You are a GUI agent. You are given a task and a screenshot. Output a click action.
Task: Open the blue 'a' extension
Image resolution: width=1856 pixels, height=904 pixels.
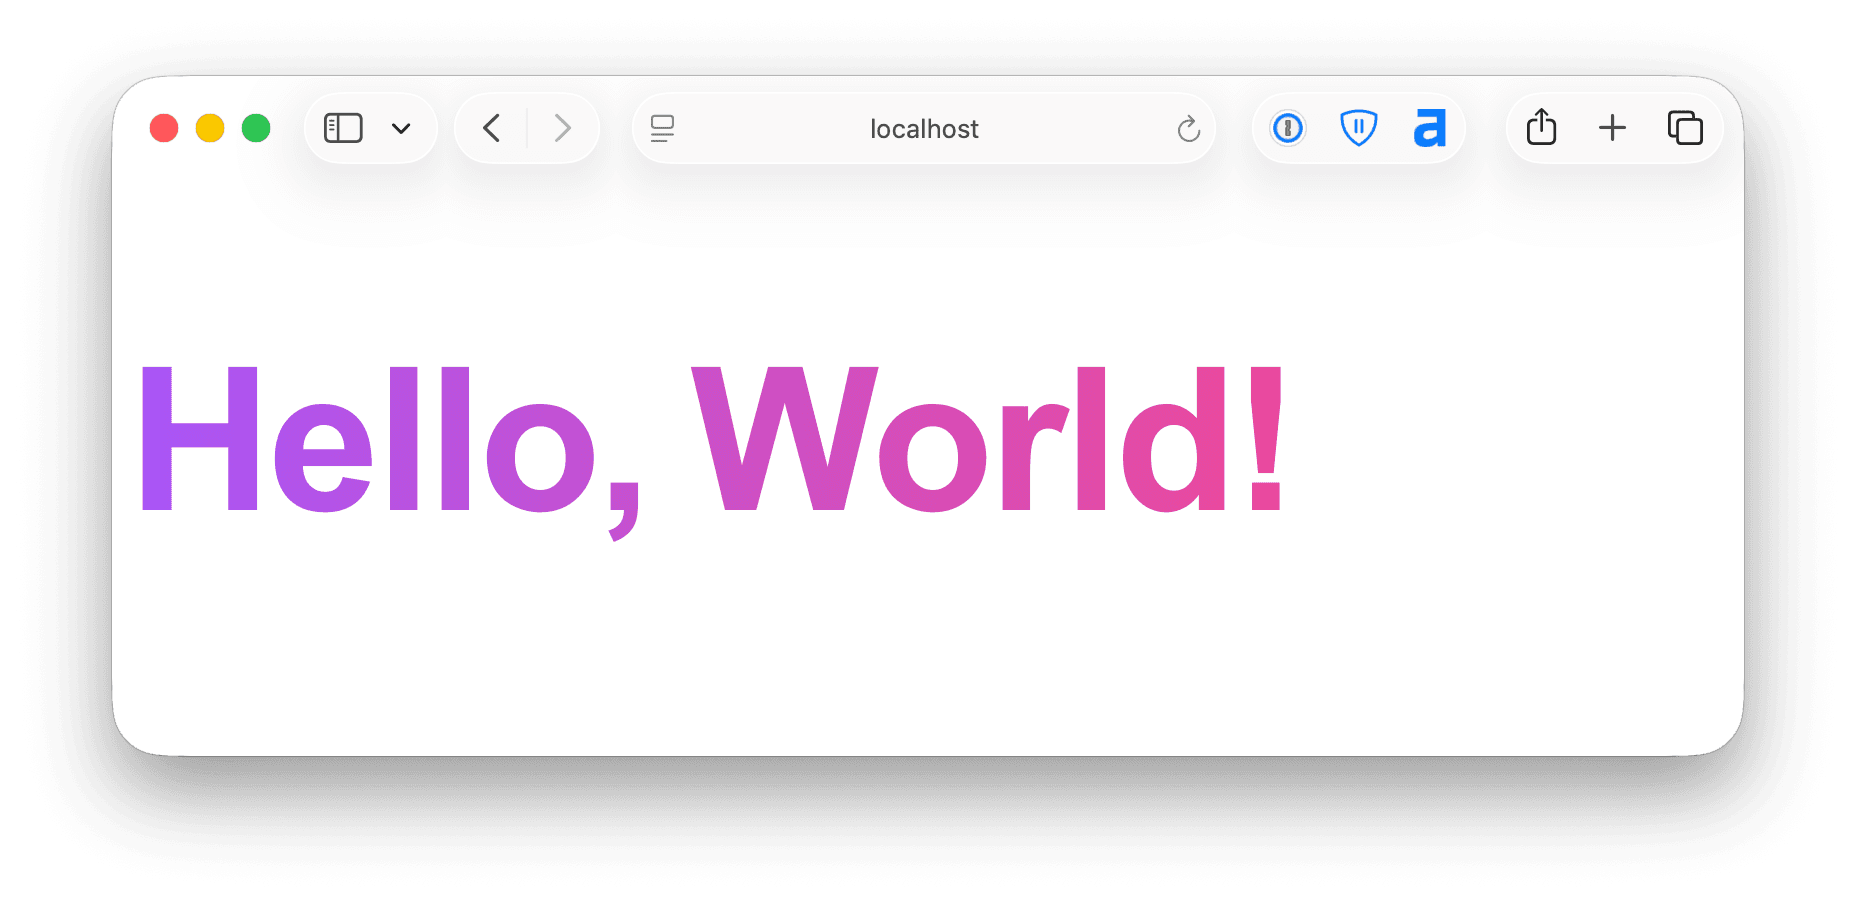tap(1430, 128)
